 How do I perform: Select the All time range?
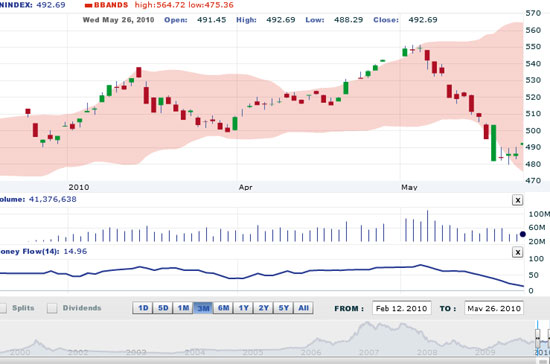(303, 308)
